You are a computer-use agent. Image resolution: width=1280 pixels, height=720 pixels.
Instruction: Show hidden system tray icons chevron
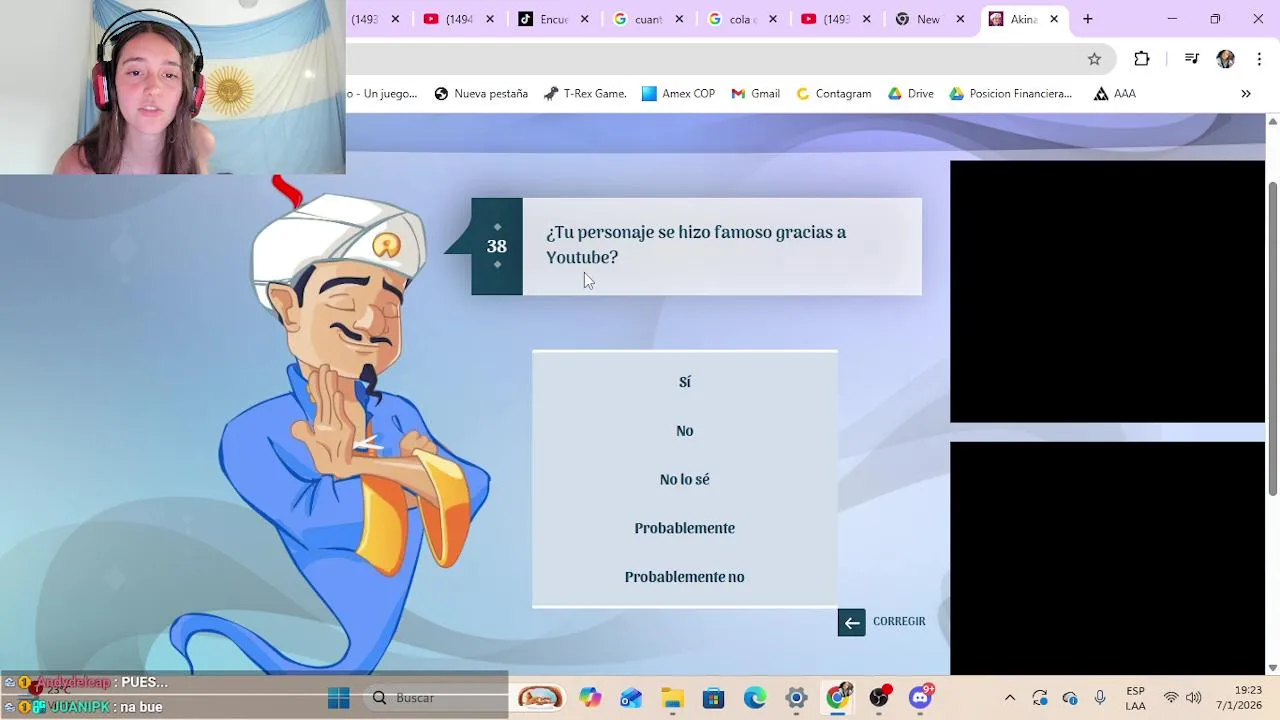click(x=1010, y=698)
